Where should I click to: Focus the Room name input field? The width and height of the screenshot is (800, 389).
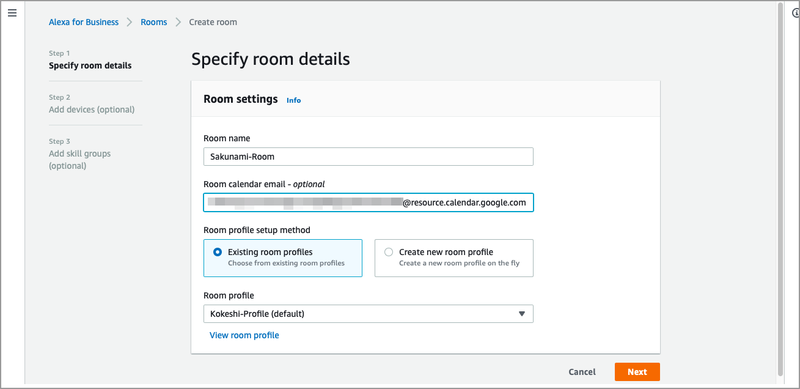click(368, 157)
